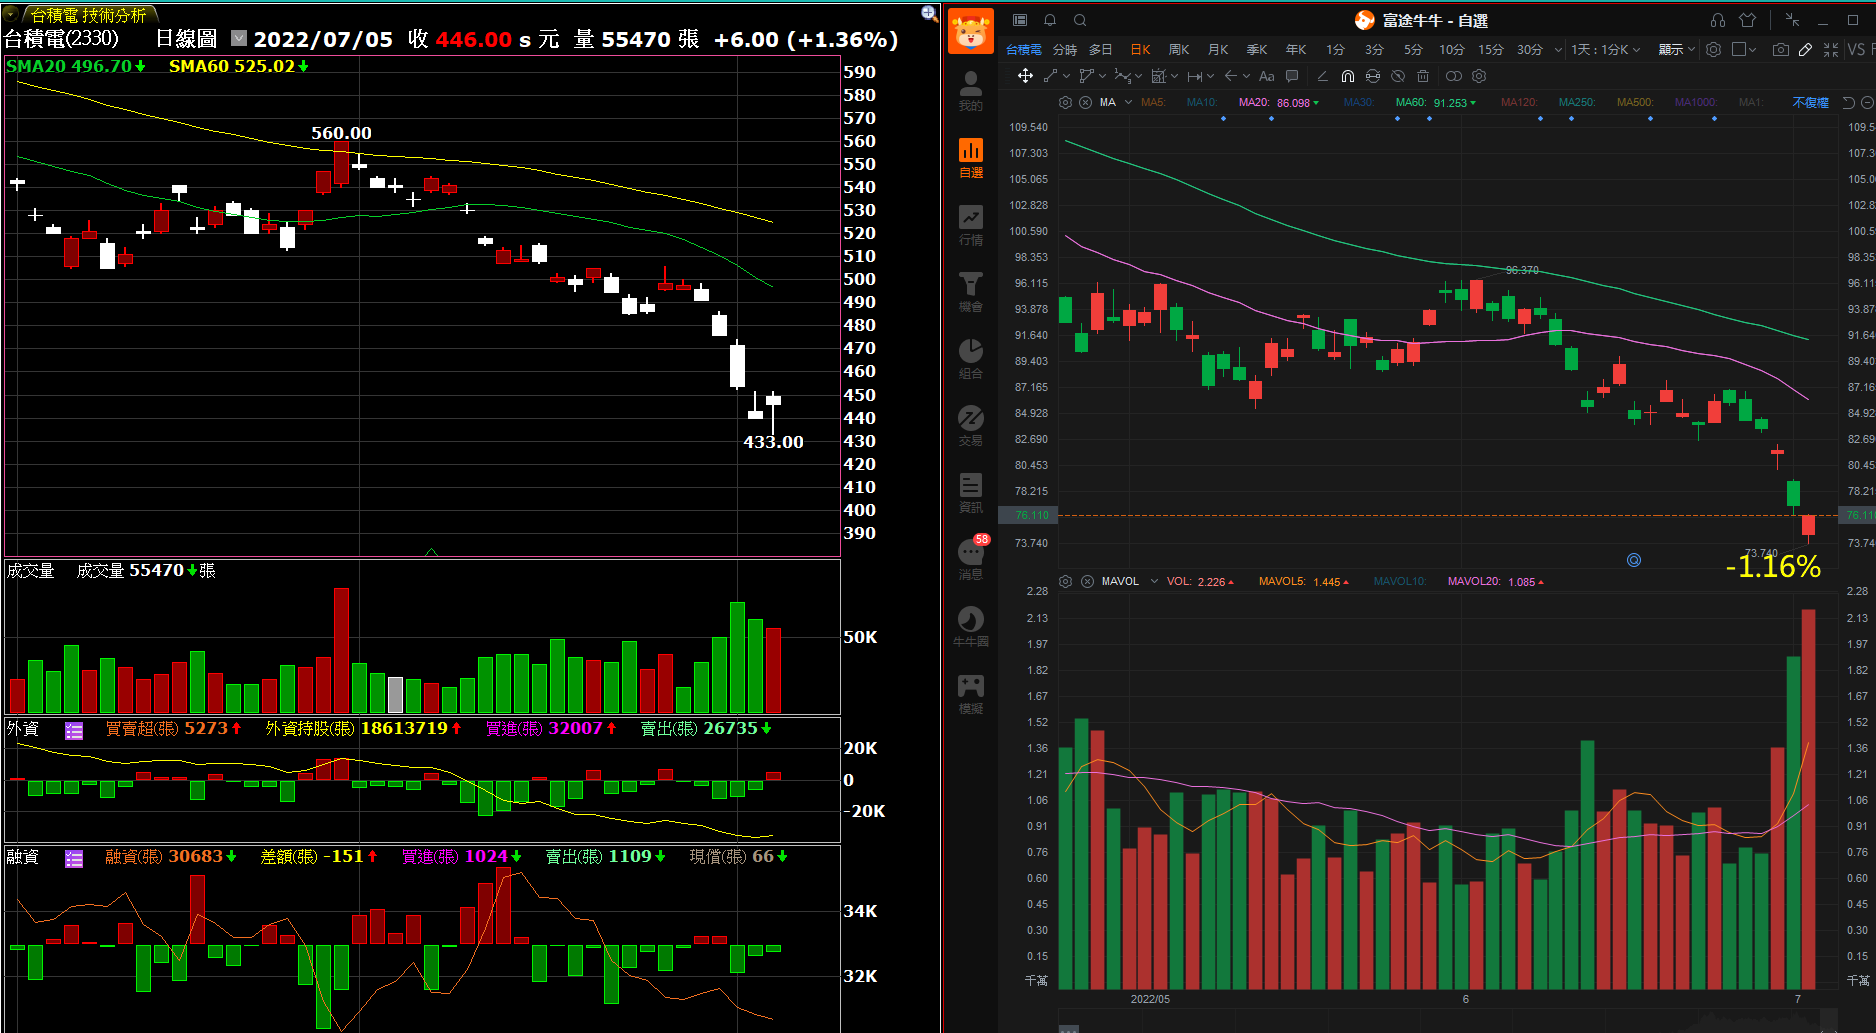Expand more intervals arrow after 30分

[1558, 49]
